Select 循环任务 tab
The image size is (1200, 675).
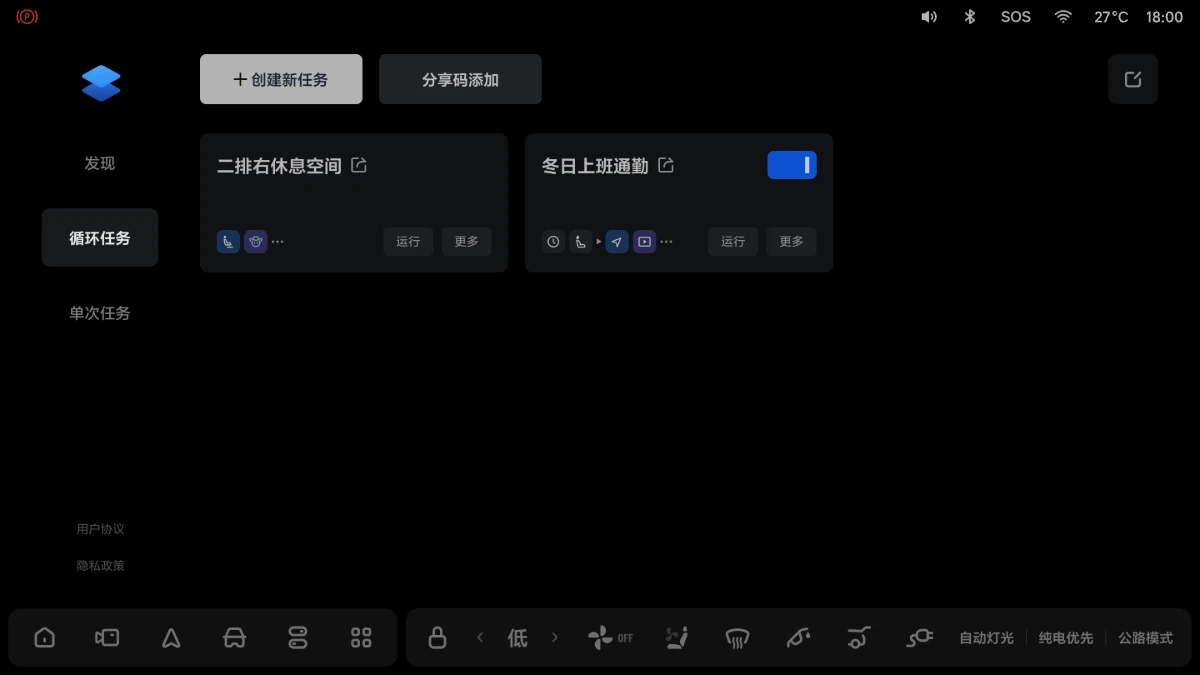(x=100, y=238)
